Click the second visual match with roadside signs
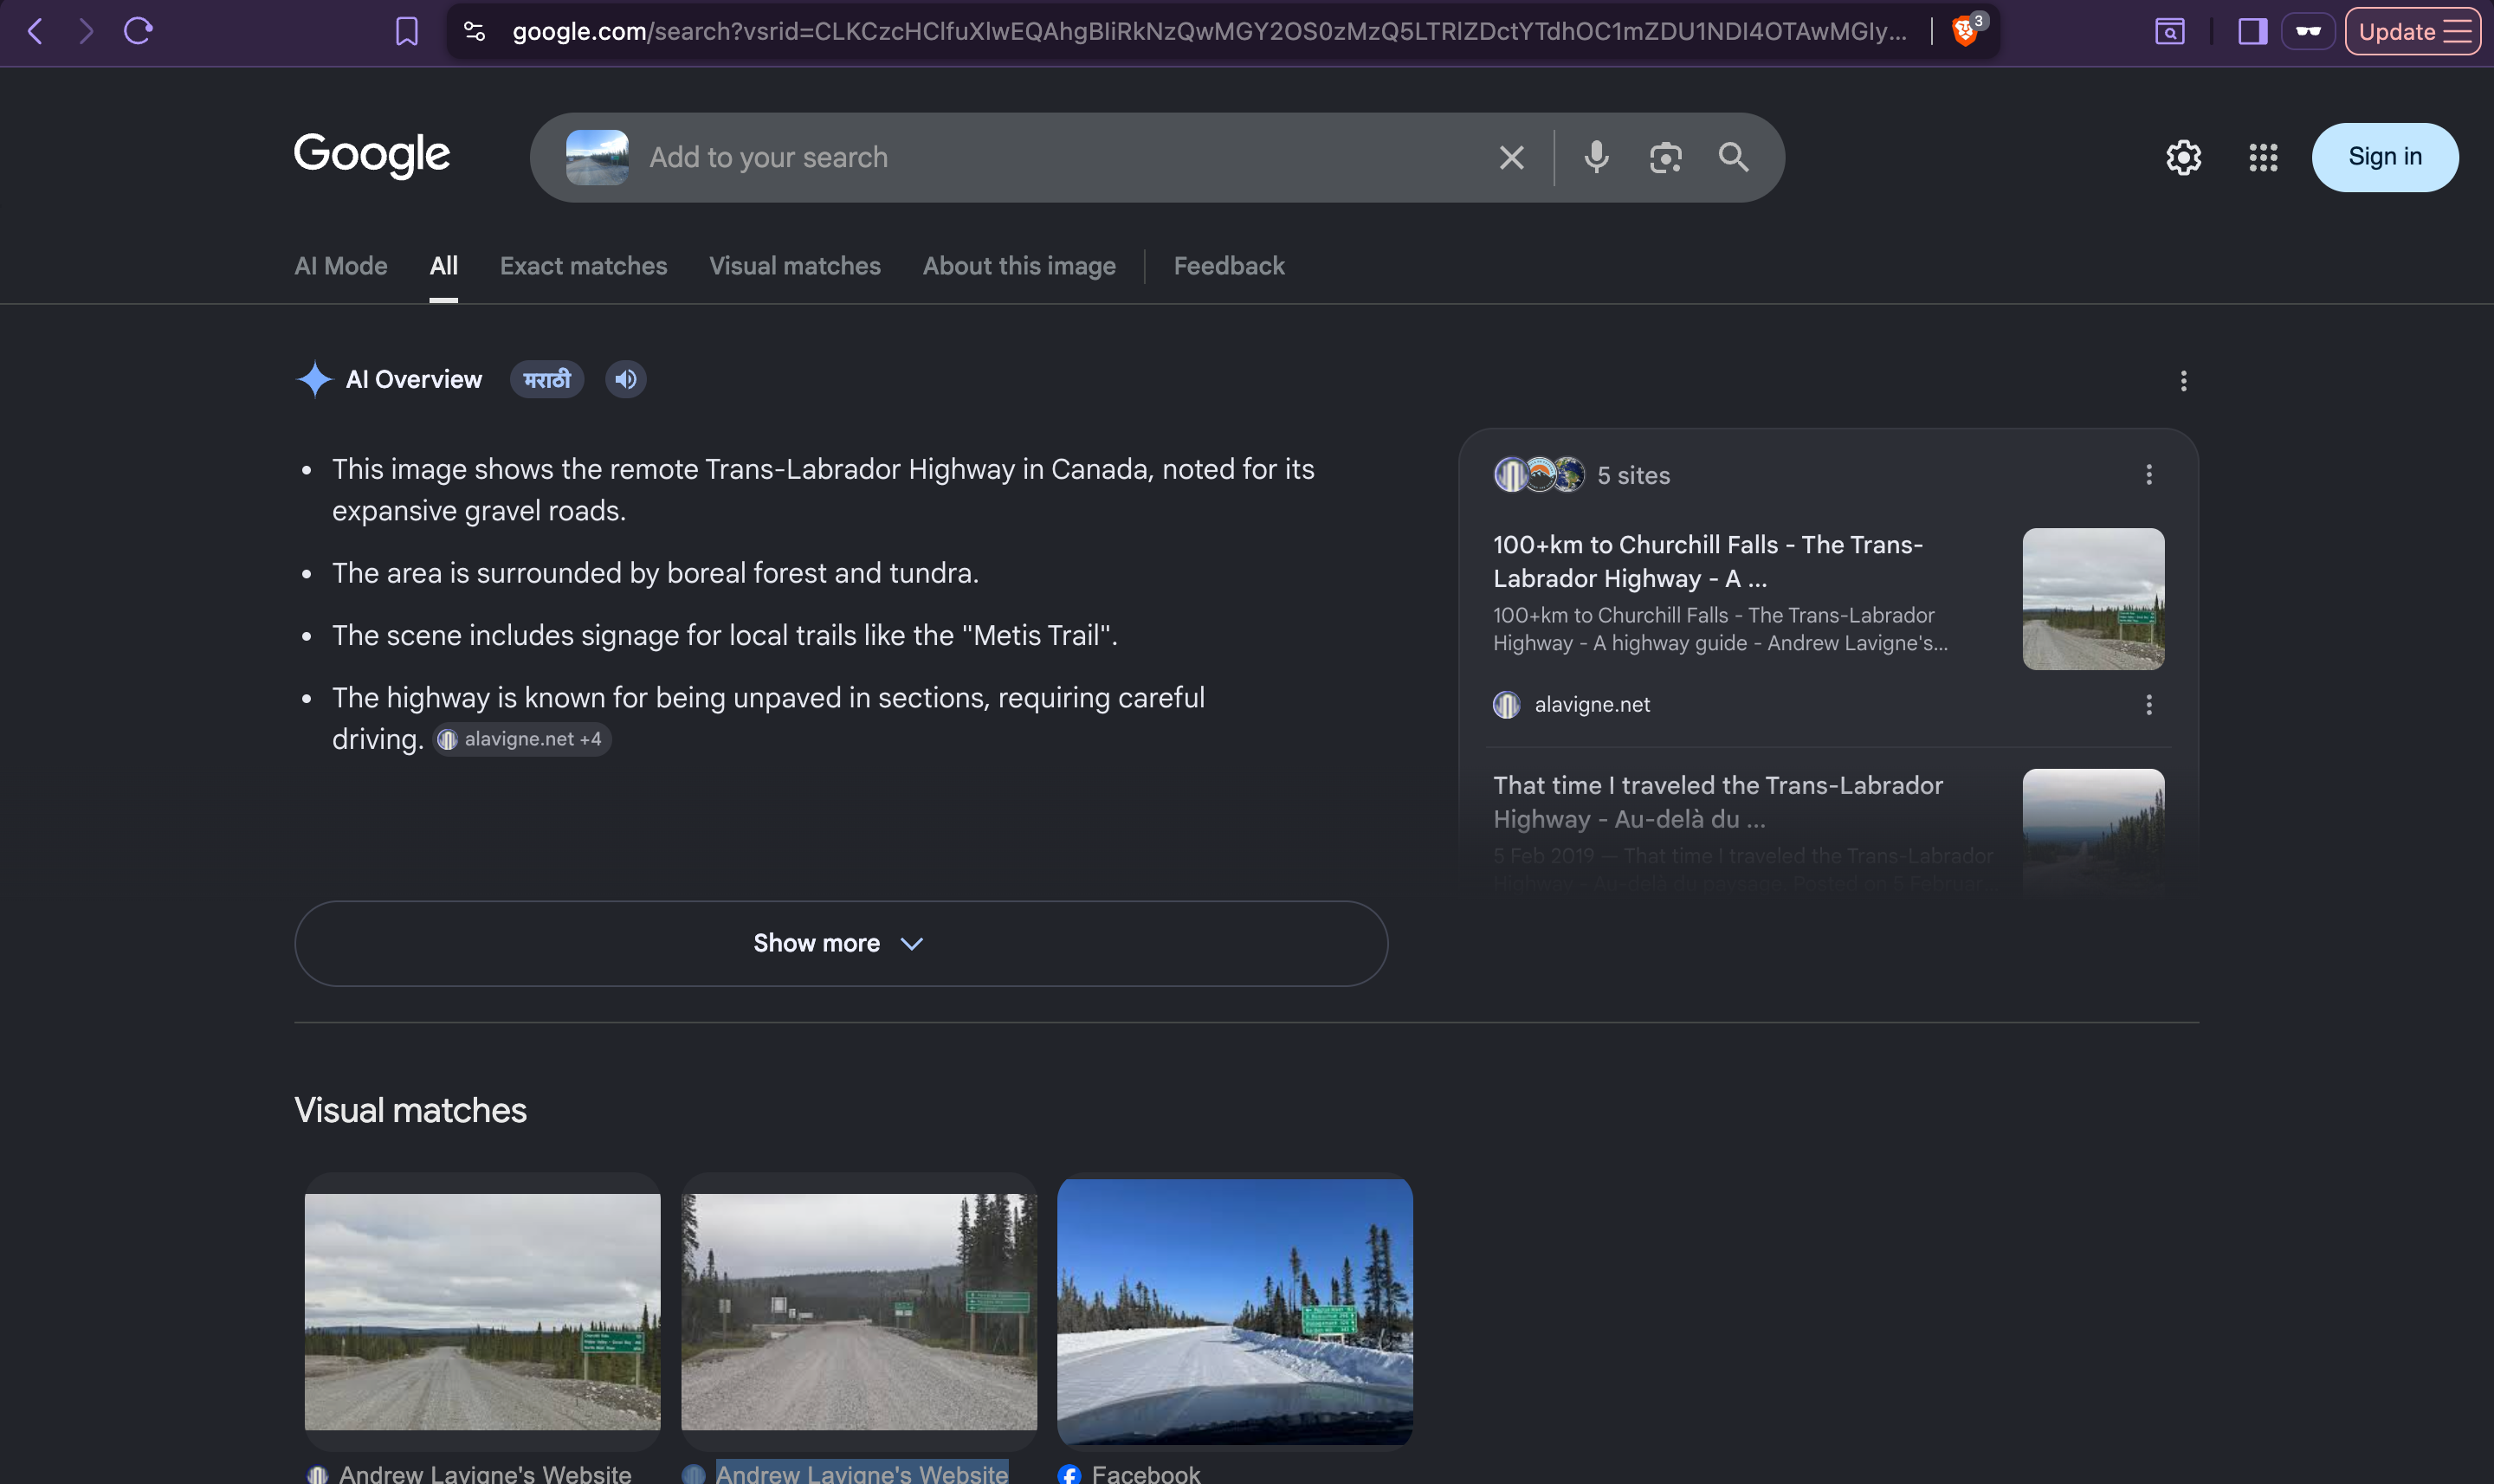The width and height of the screenshot is (2494, 1484). 859,1311
